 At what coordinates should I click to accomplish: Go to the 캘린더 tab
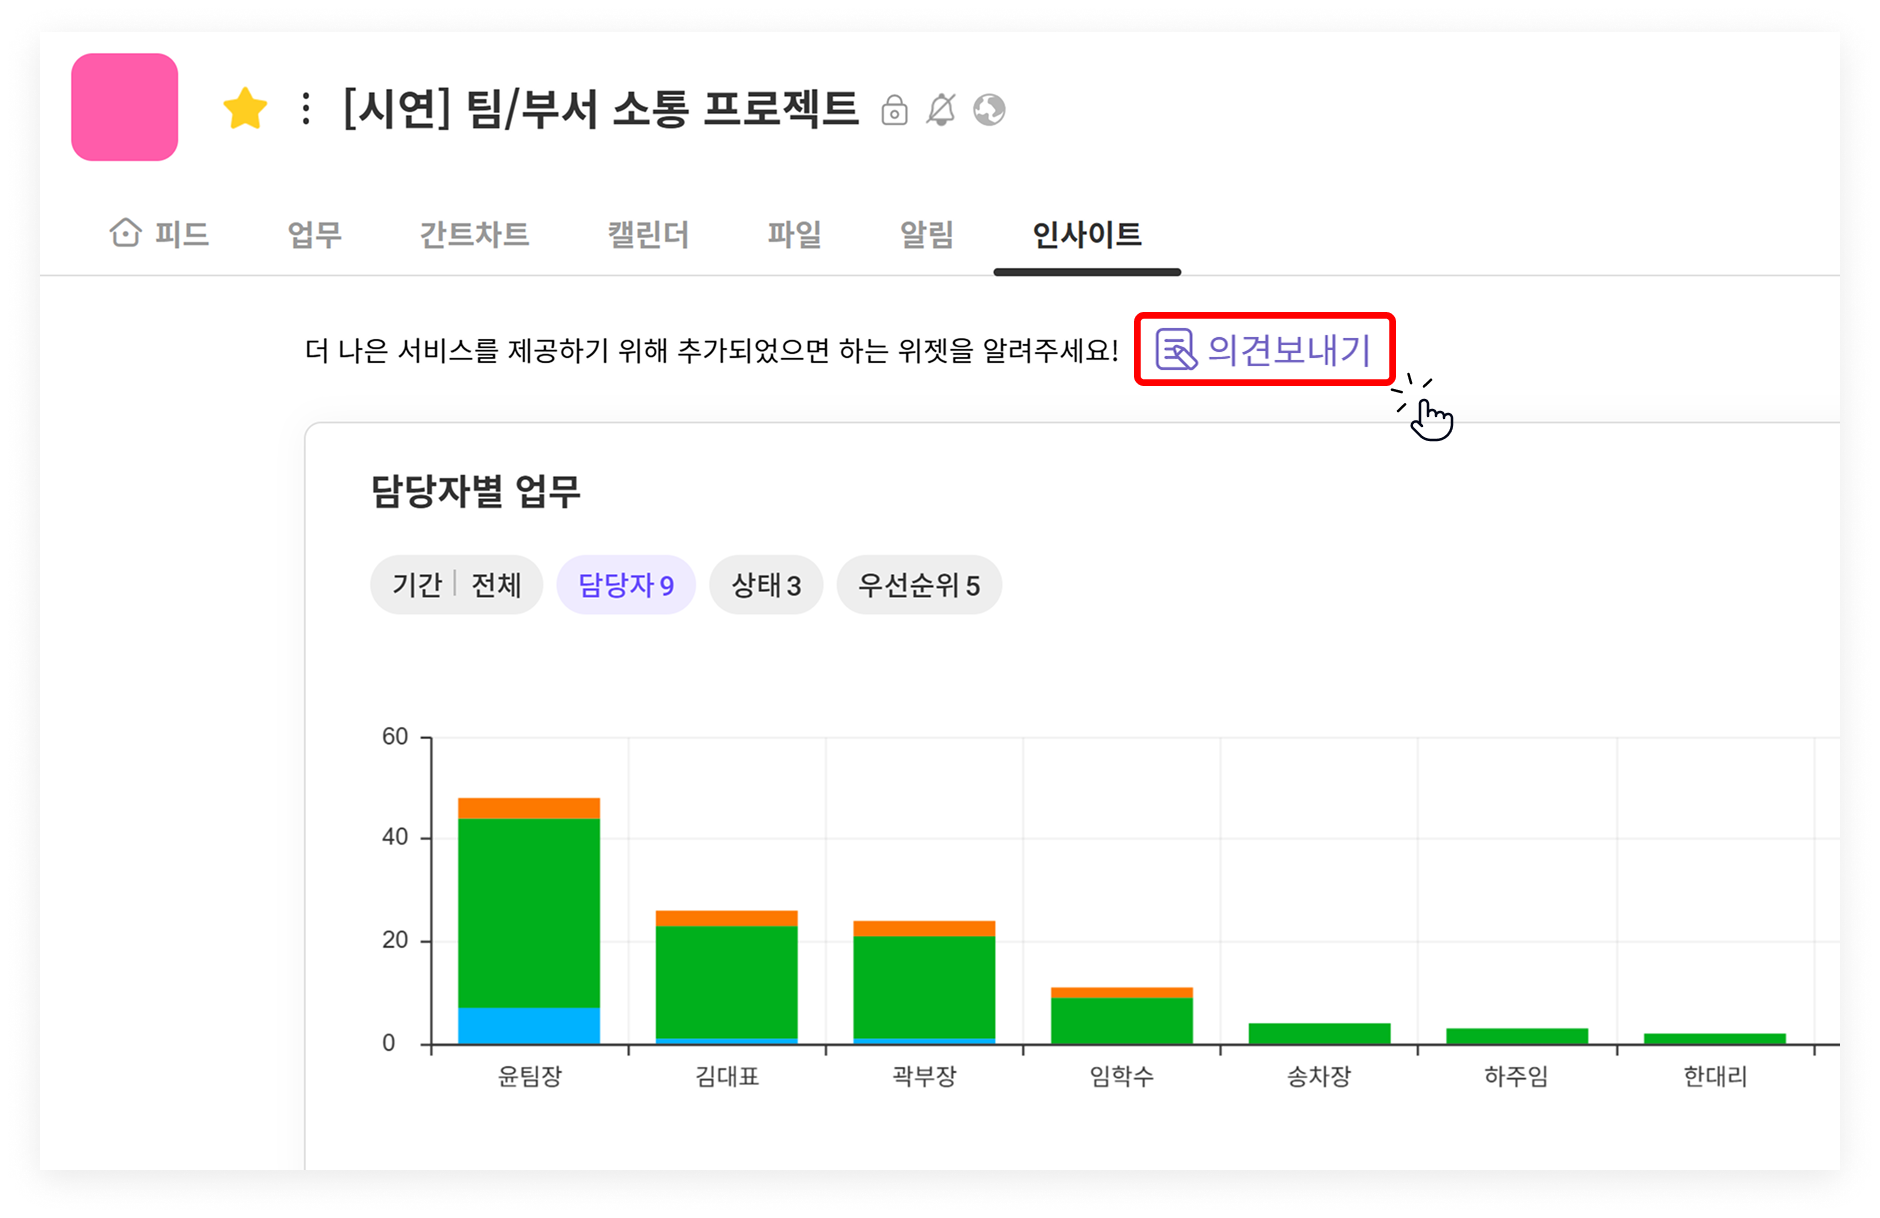(x=648, y=235)
